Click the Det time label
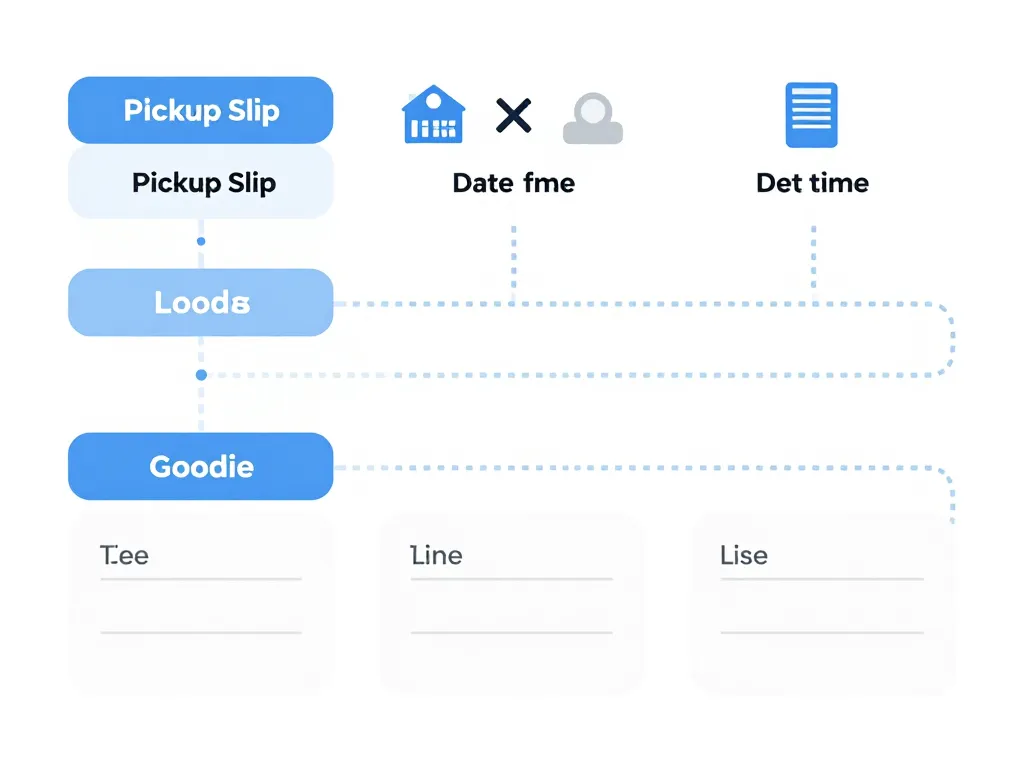The height and width of the screenshot is (768, 1024). pyautogui.click(x=812, y=183)
